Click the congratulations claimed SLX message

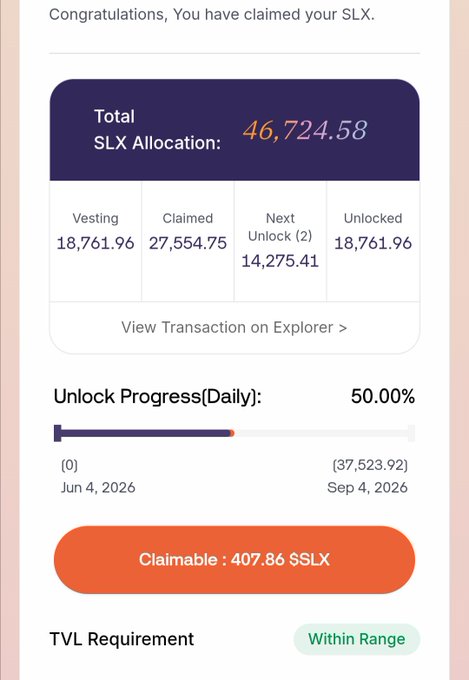pos(211,14)
